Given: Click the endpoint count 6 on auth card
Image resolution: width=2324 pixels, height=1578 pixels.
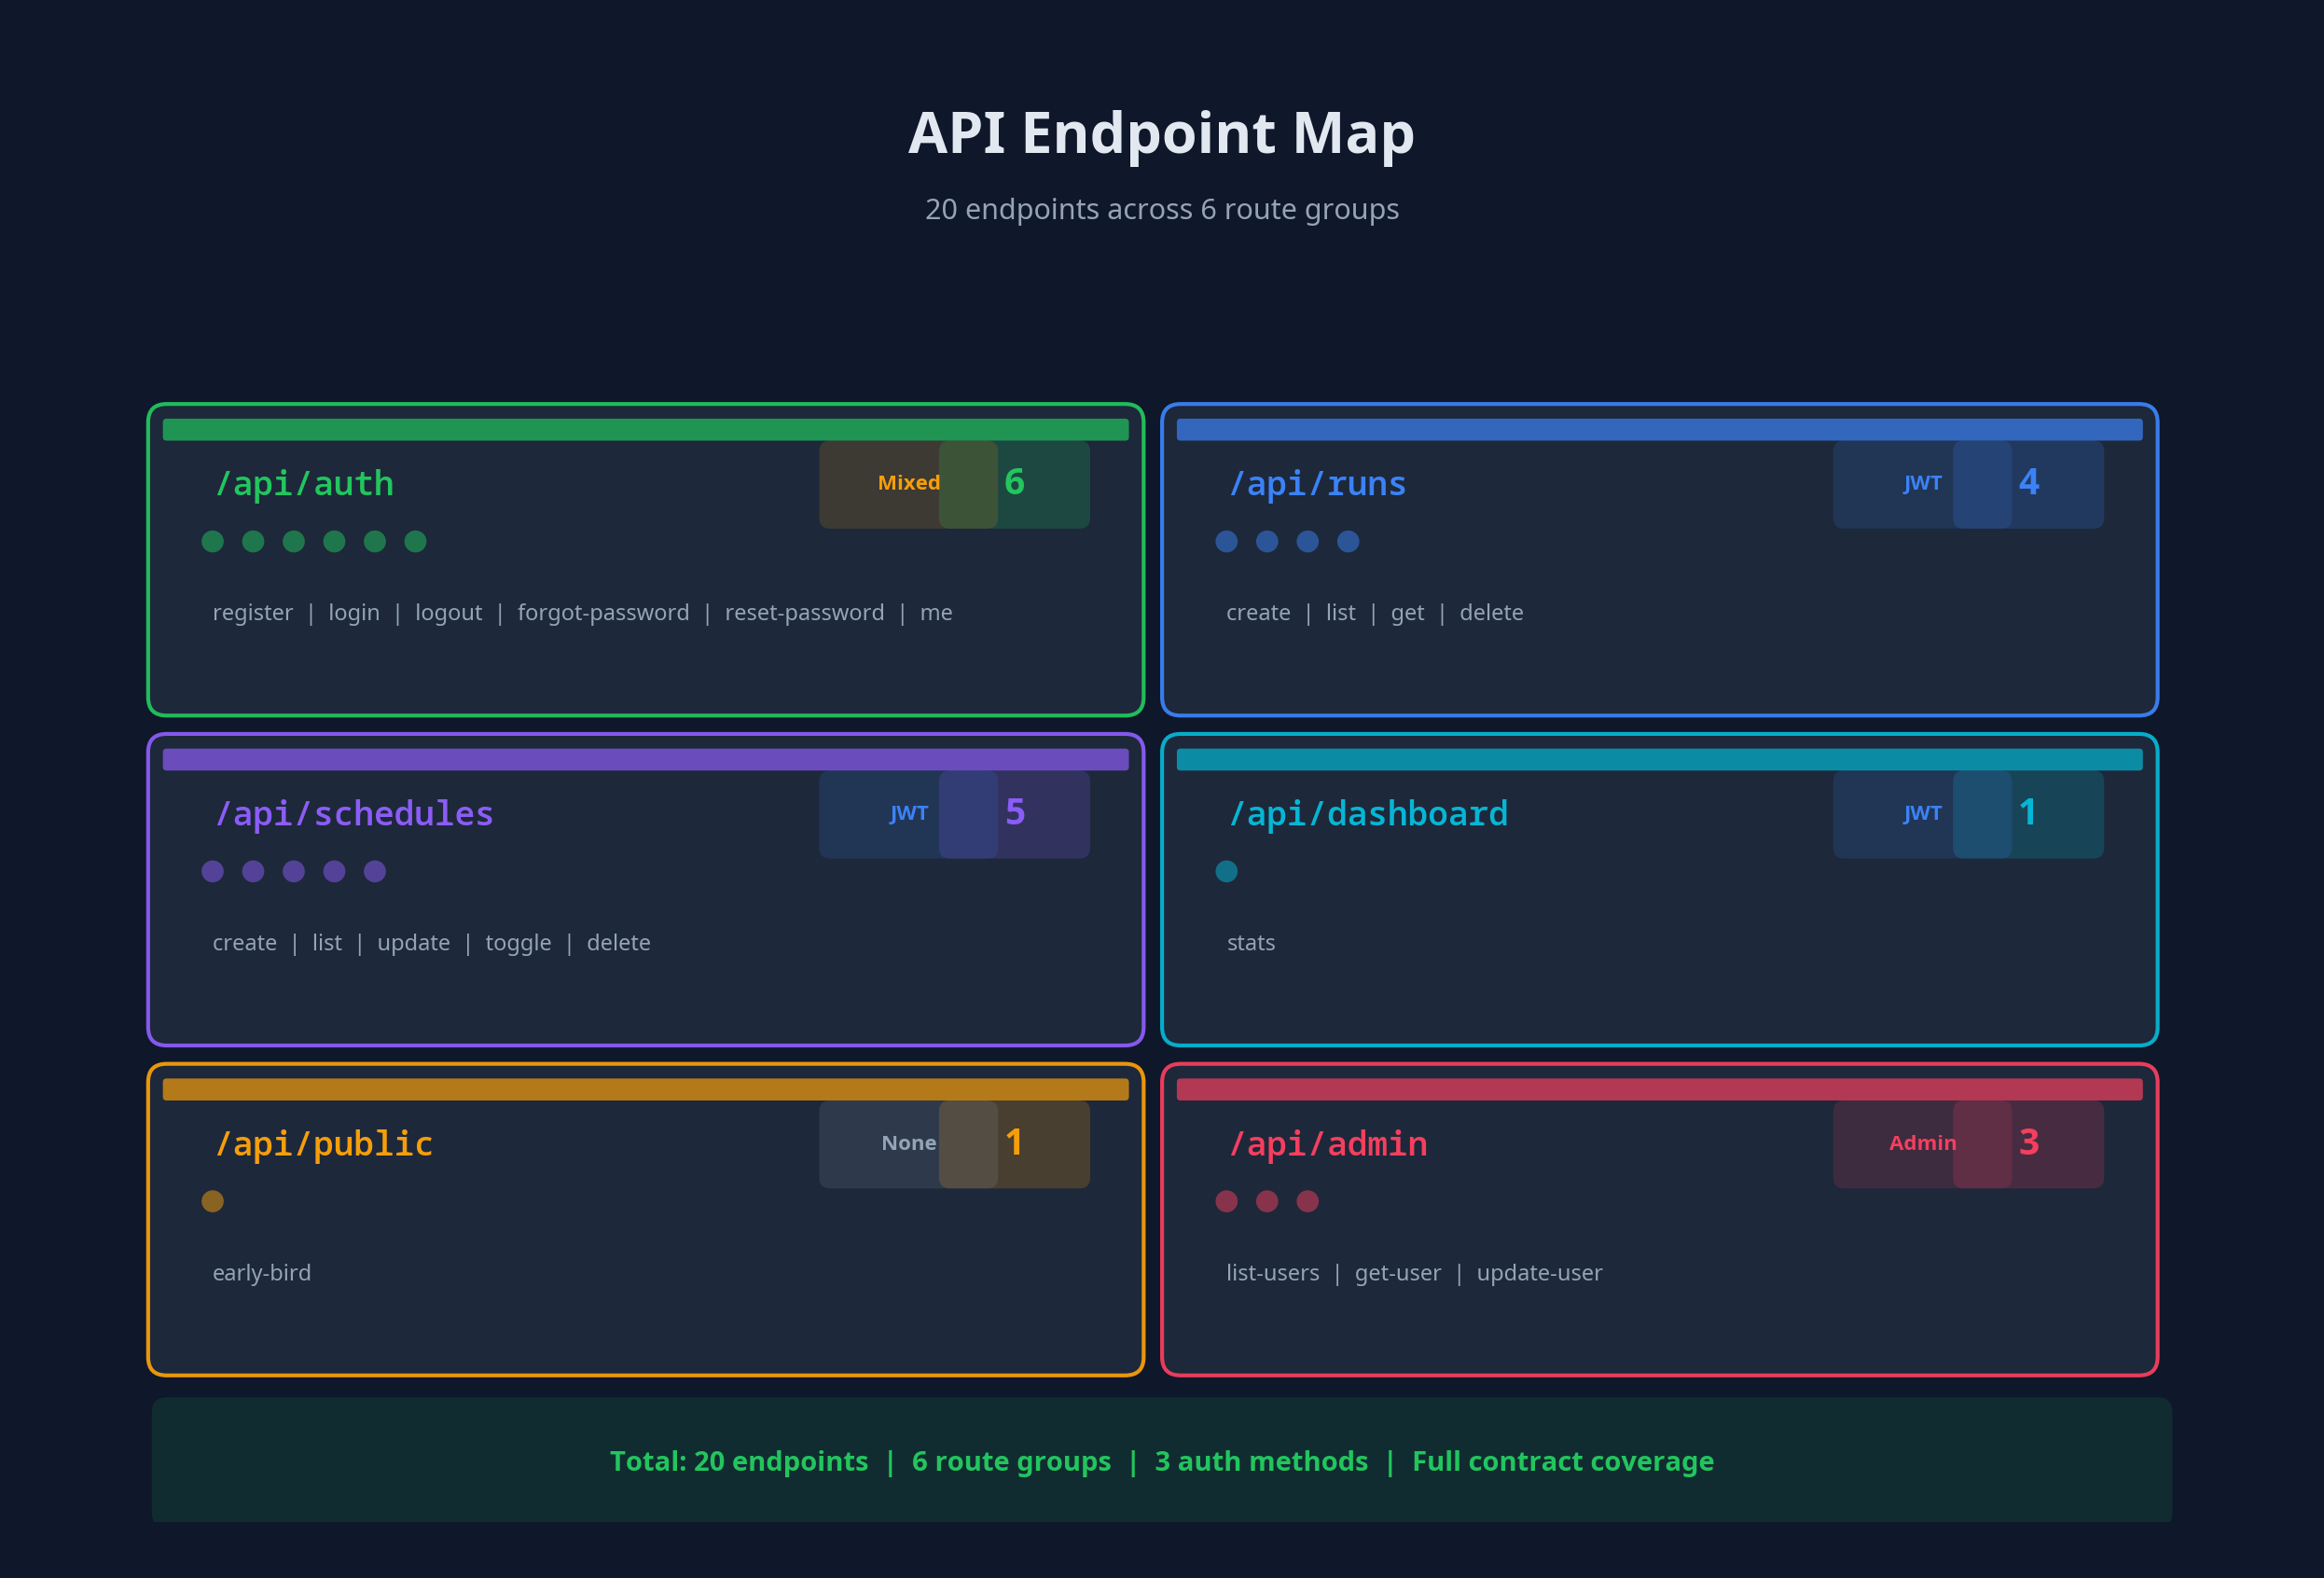Looking at the screenshot, I should 1015,483.
